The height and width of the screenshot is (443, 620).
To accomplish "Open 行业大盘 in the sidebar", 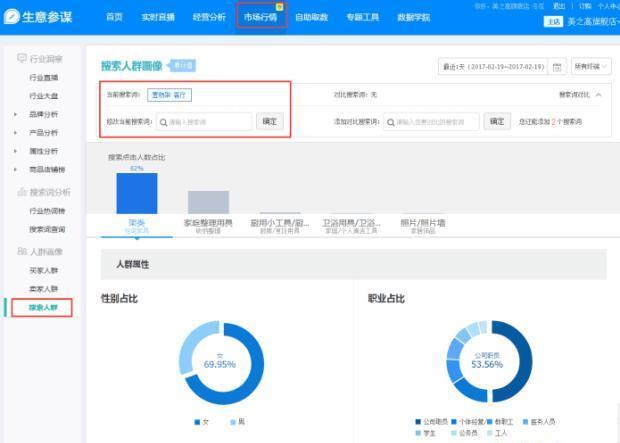I will coord(43,96).
